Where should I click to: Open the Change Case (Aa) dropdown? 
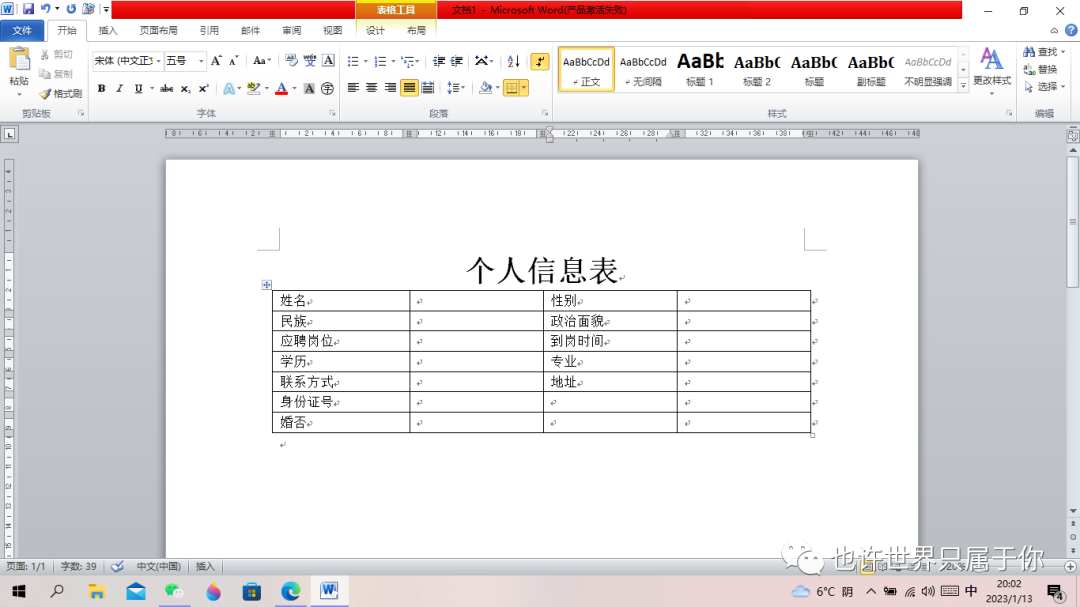[x=262, y=61]
